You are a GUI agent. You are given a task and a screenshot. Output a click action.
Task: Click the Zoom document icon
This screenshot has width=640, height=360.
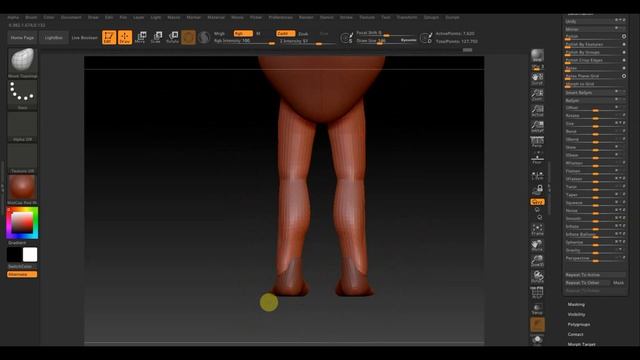click(x=537, y=95)
